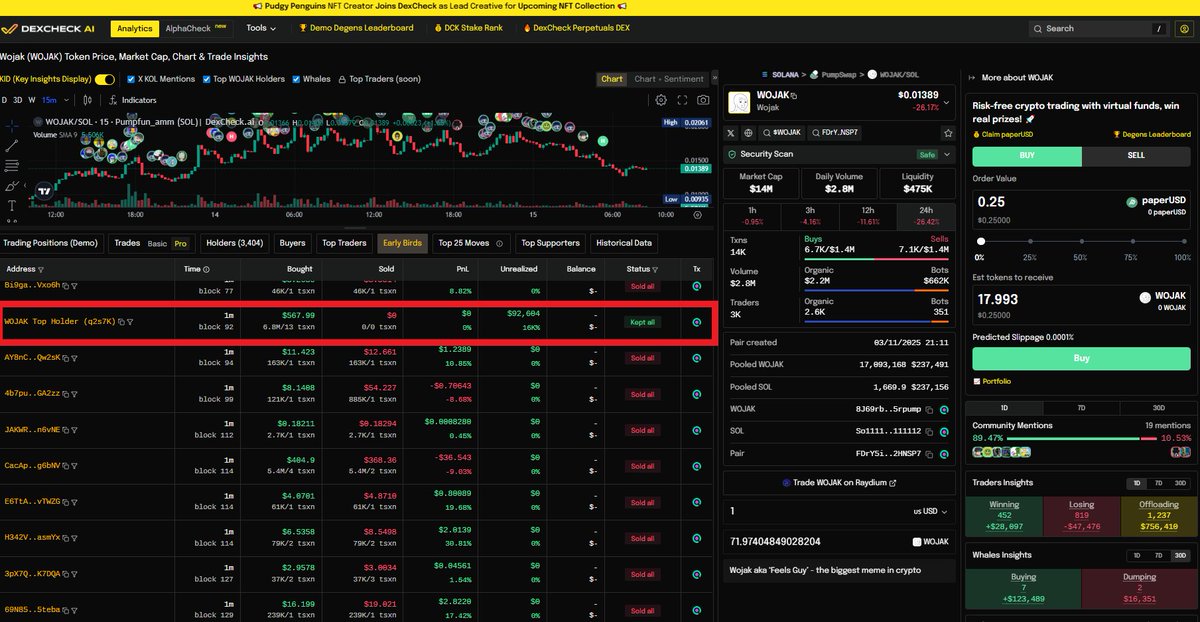Open the X profile for WOJAK
This screenshot has height=622, width=1200.
(x=731, y=132)
